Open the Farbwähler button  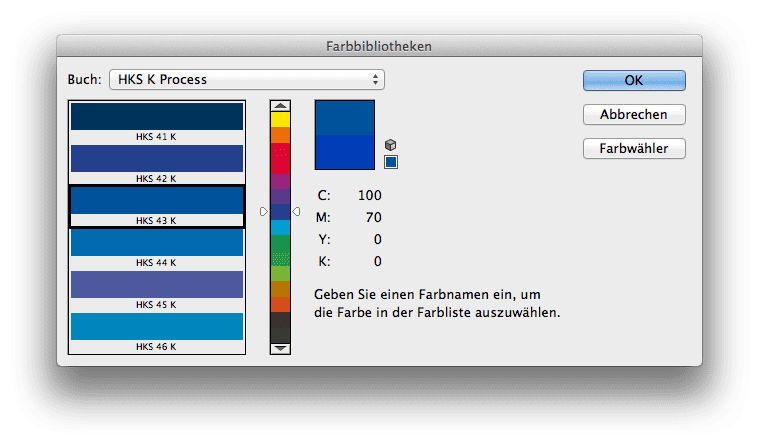coord(634,149)
